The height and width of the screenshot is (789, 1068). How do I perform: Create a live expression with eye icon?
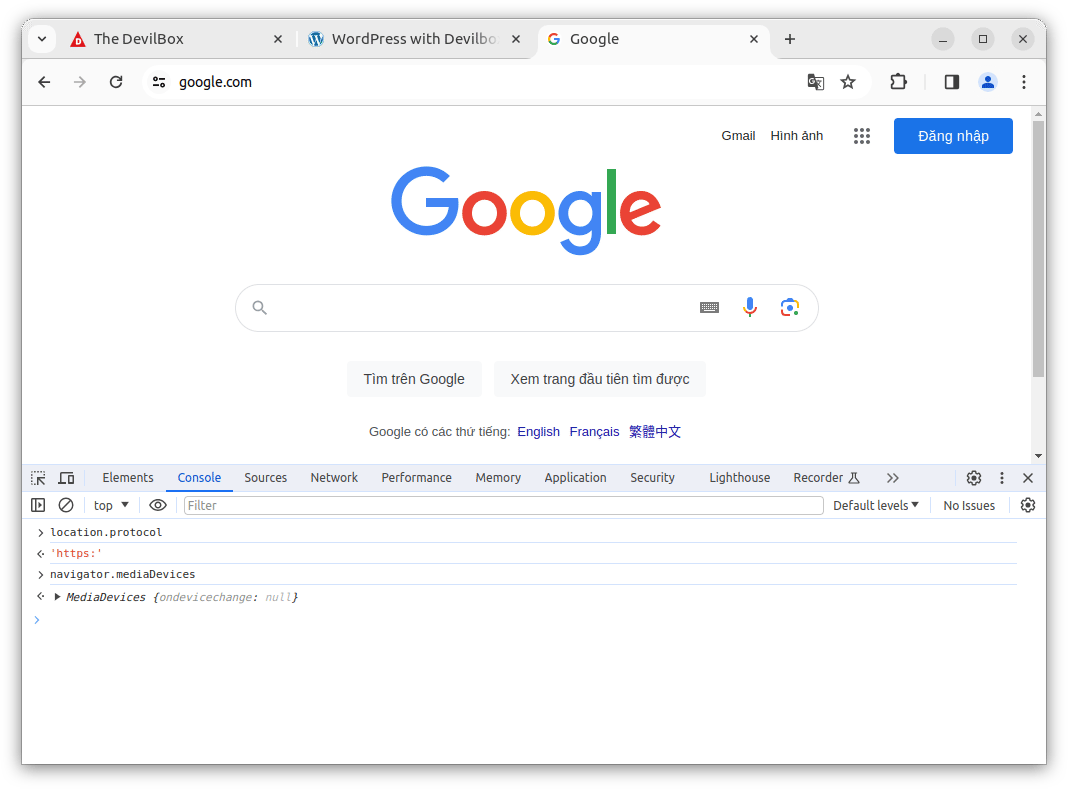pos(157,506)
